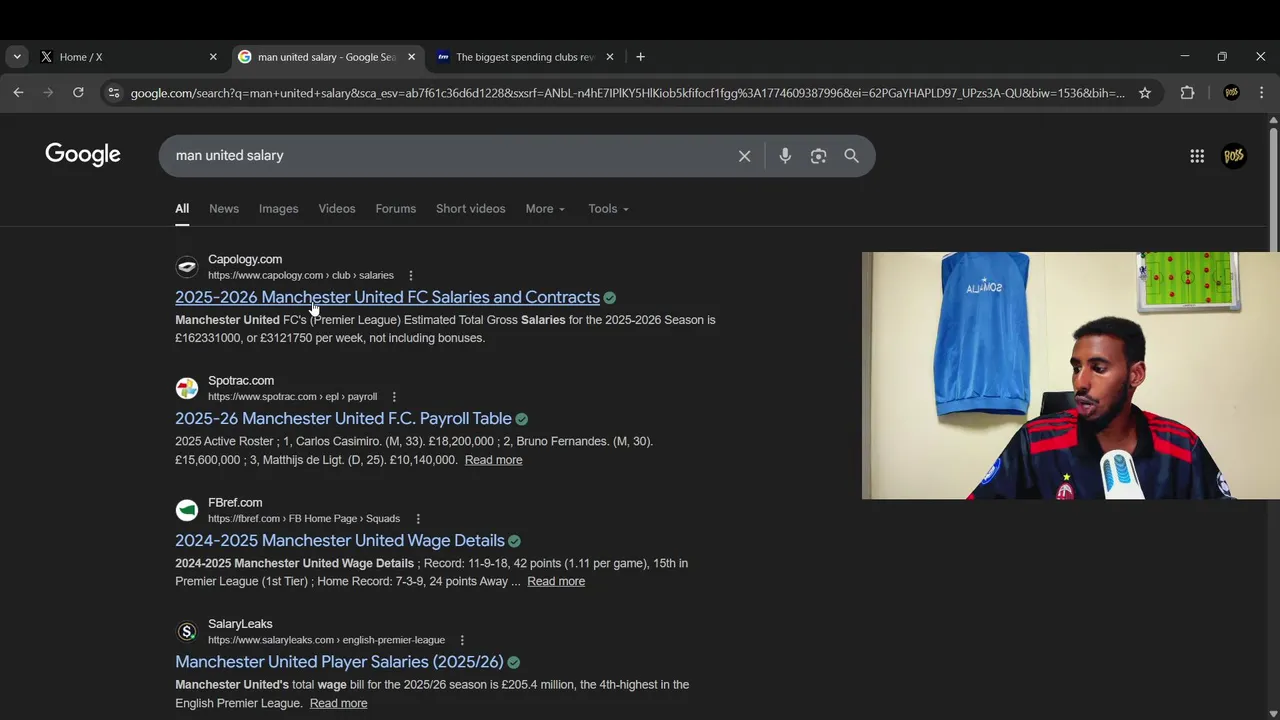
Task: Expand the Tools dropdown
Action: 608,209
